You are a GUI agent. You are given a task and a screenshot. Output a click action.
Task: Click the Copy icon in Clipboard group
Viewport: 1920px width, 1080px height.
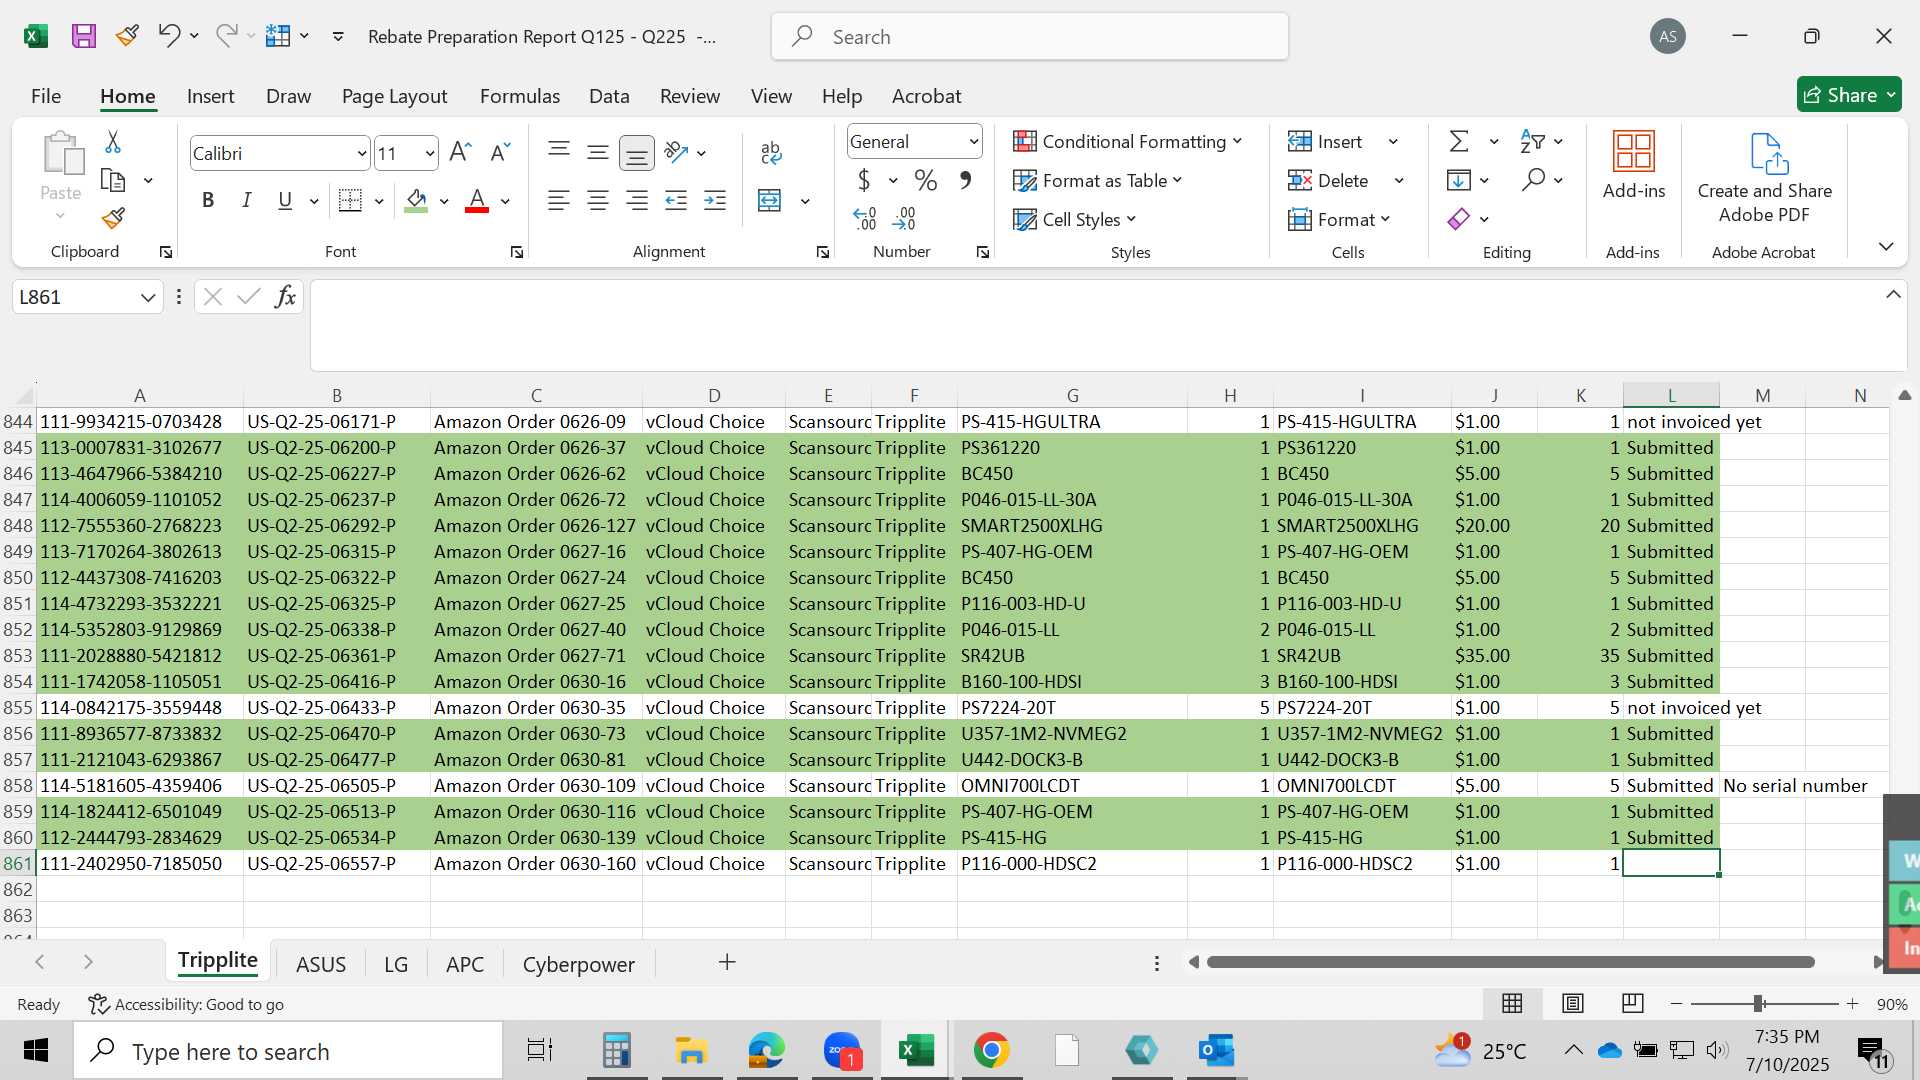point(113,180)
